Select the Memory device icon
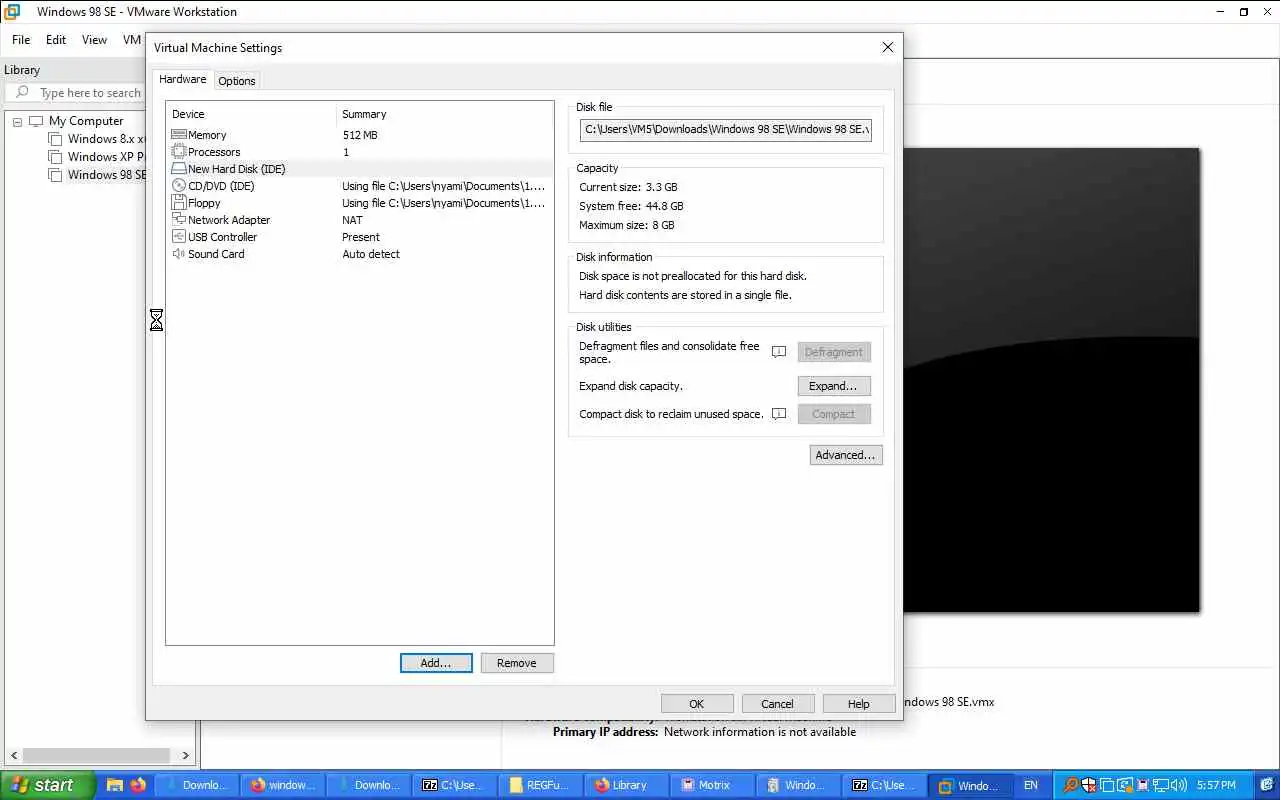 pyautogui.click(x=179, y=135)
